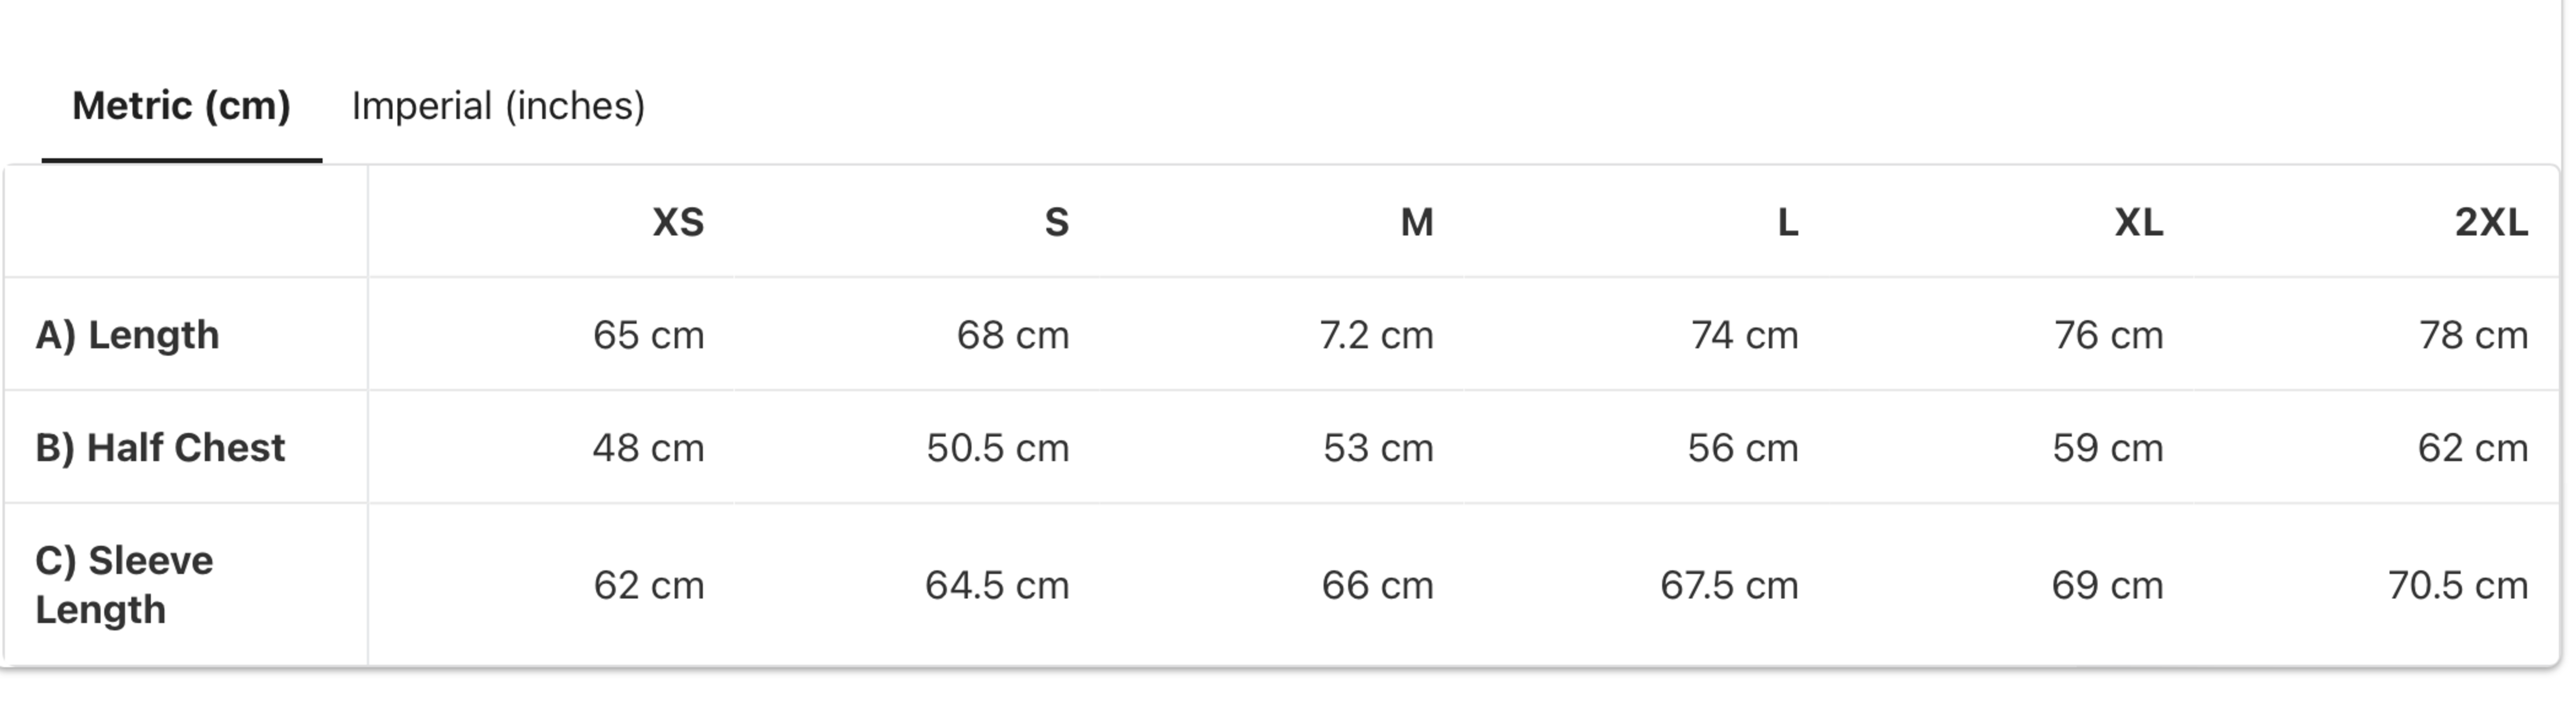Viewport: 2576px width, 704px height.
Task: Click the 2XL size column header
Action: pos(2491,222)
